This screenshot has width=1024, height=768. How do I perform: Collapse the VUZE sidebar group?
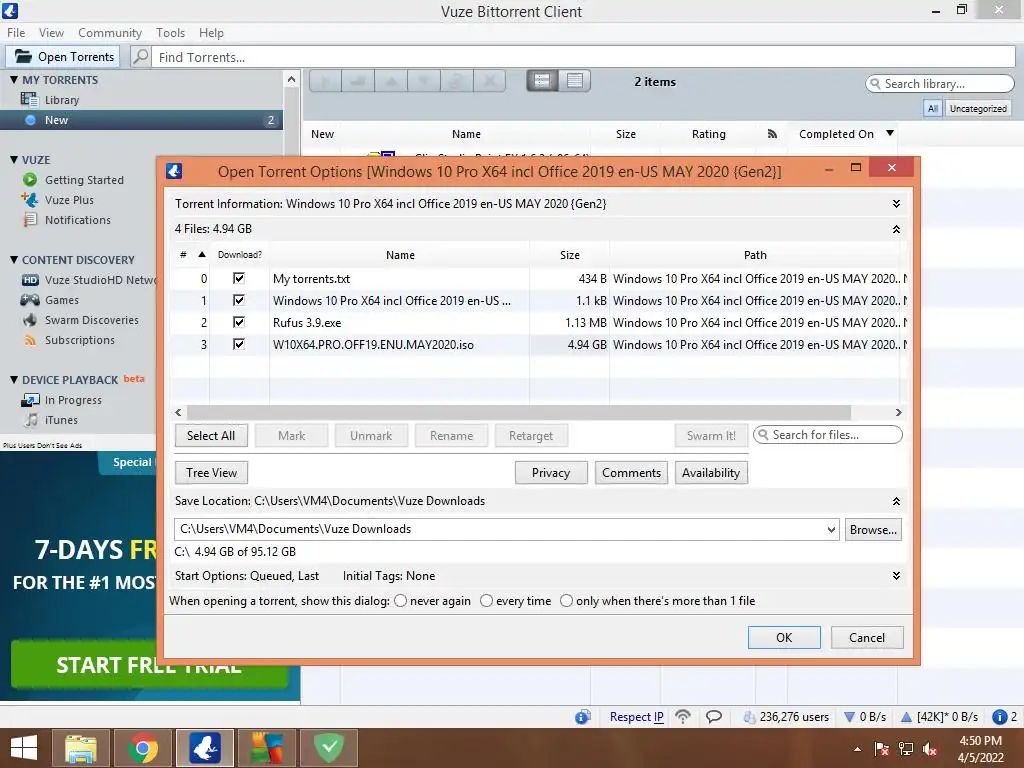coord(14,160)
